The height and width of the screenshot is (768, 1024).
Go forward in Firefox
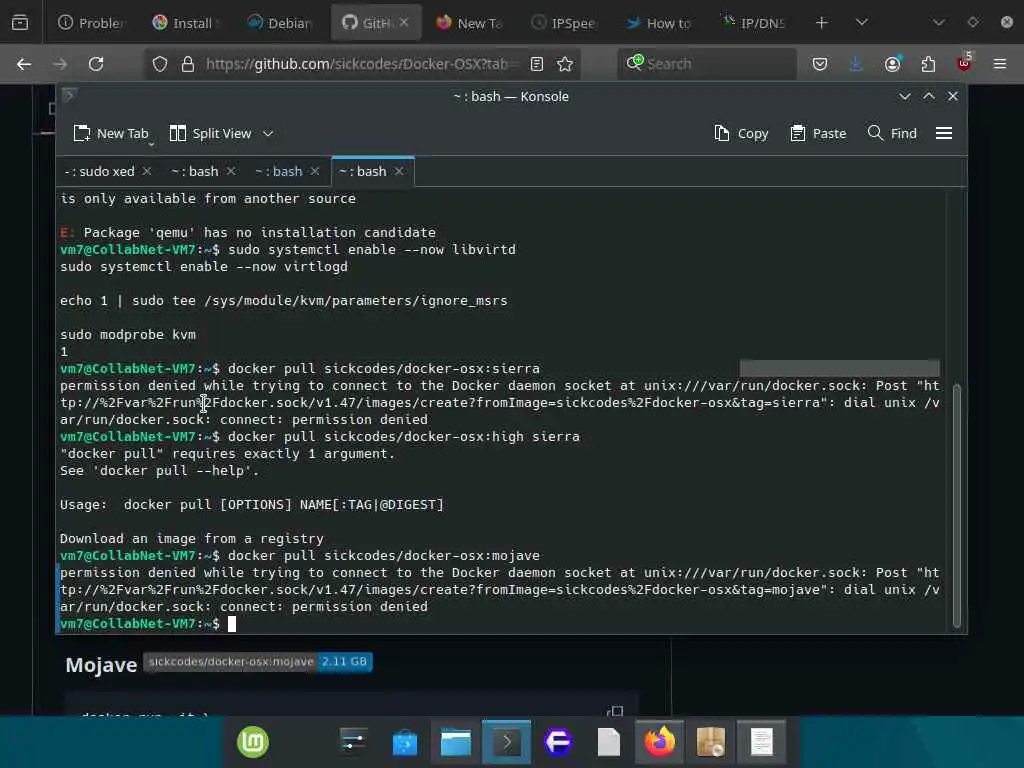pos(59,64)
